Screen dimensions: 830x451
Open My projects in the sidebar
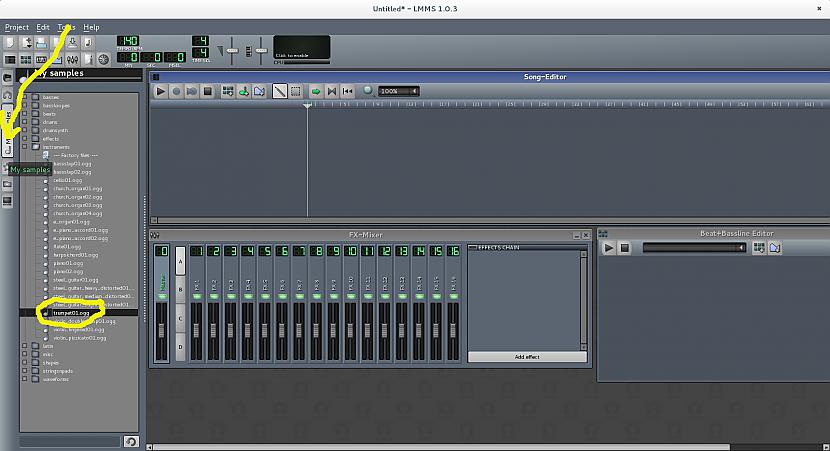click(7, 95)
